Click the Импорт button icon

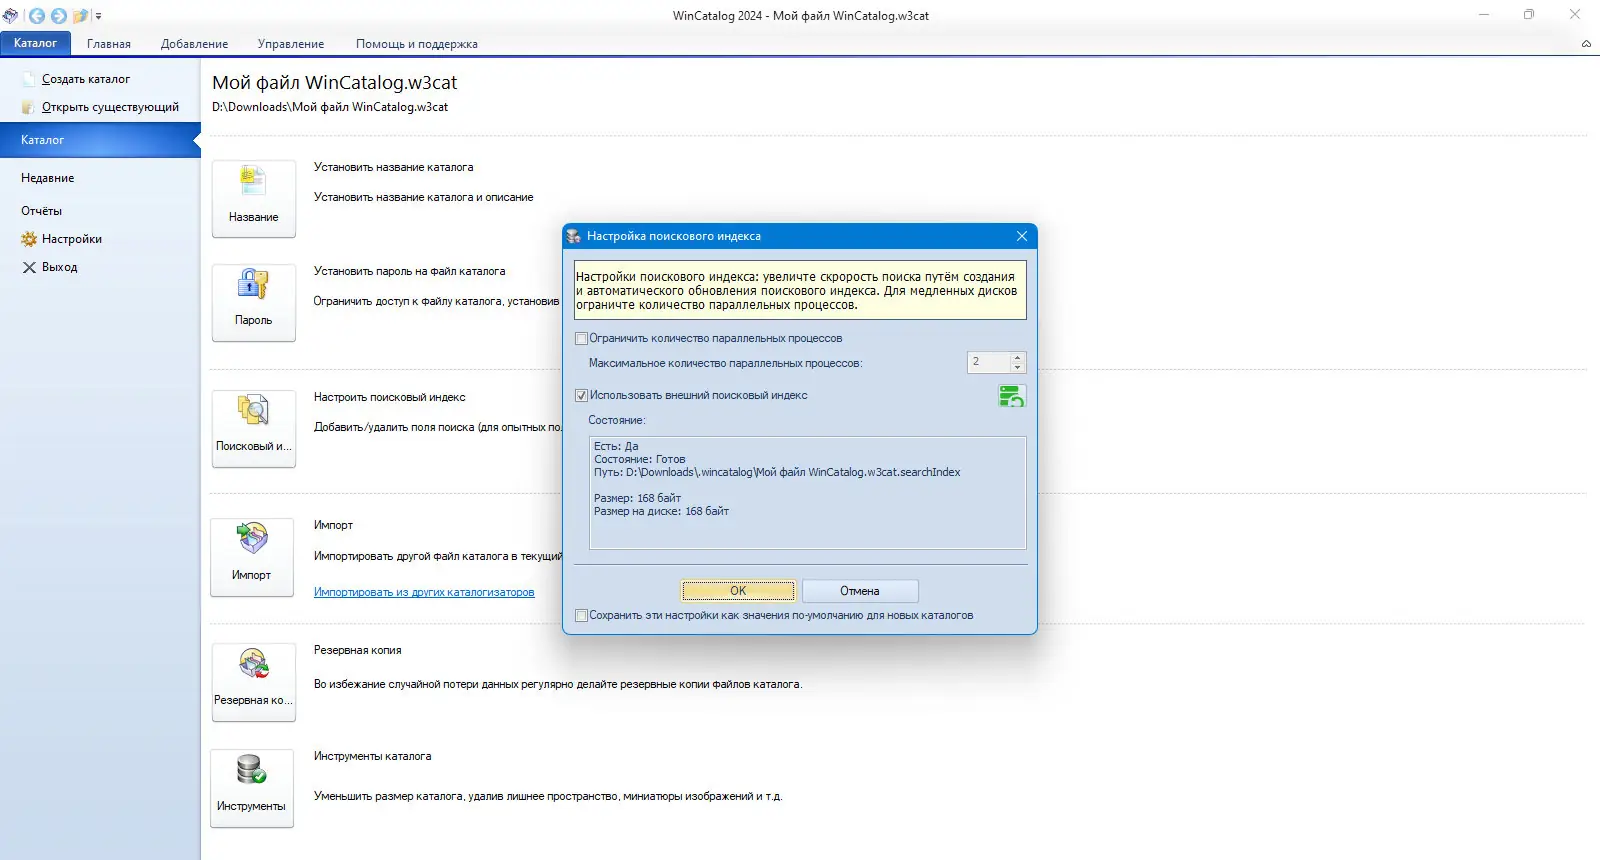click(252, 538)
